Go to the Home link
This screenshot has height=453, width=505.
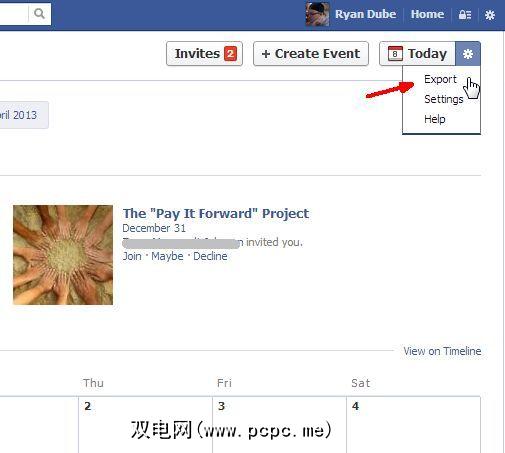[x=427, y=14]
